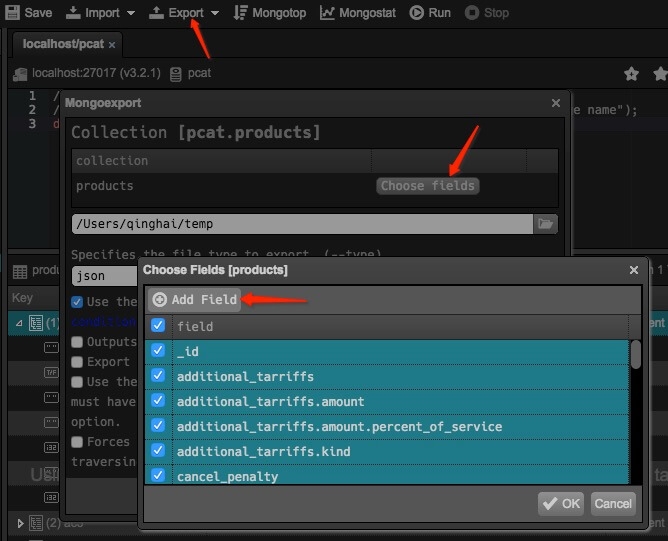Click the Stop icon in toolbar
This screenshot has height=541, width=668.
(x=472, y=13)
